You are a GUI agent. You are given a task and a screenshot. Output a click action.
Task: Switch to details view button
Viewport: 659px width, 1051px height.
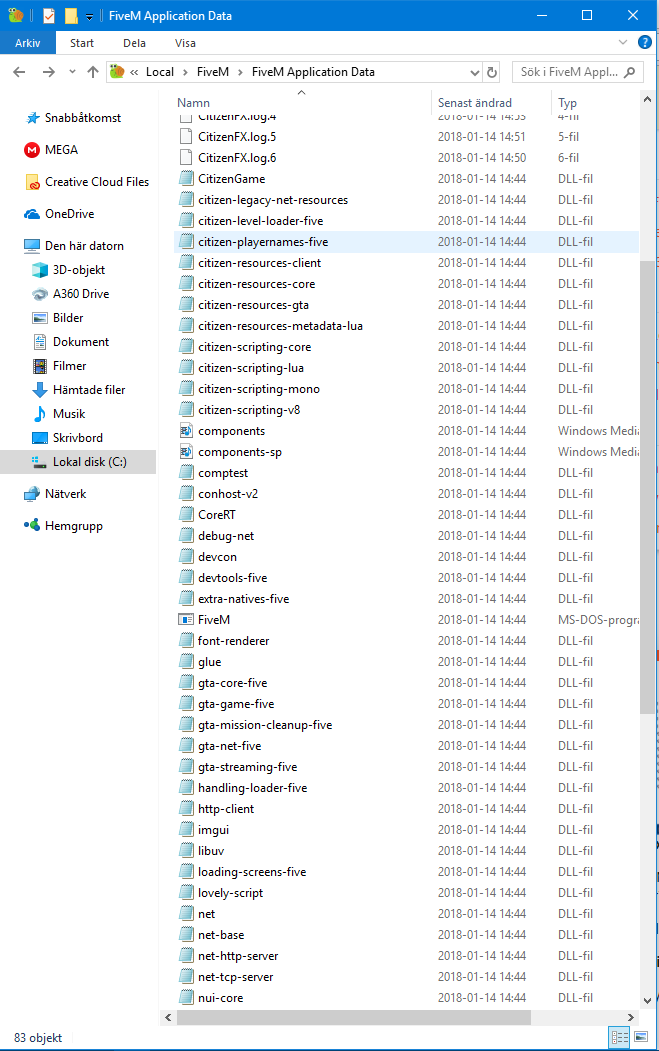[619, 1038]
